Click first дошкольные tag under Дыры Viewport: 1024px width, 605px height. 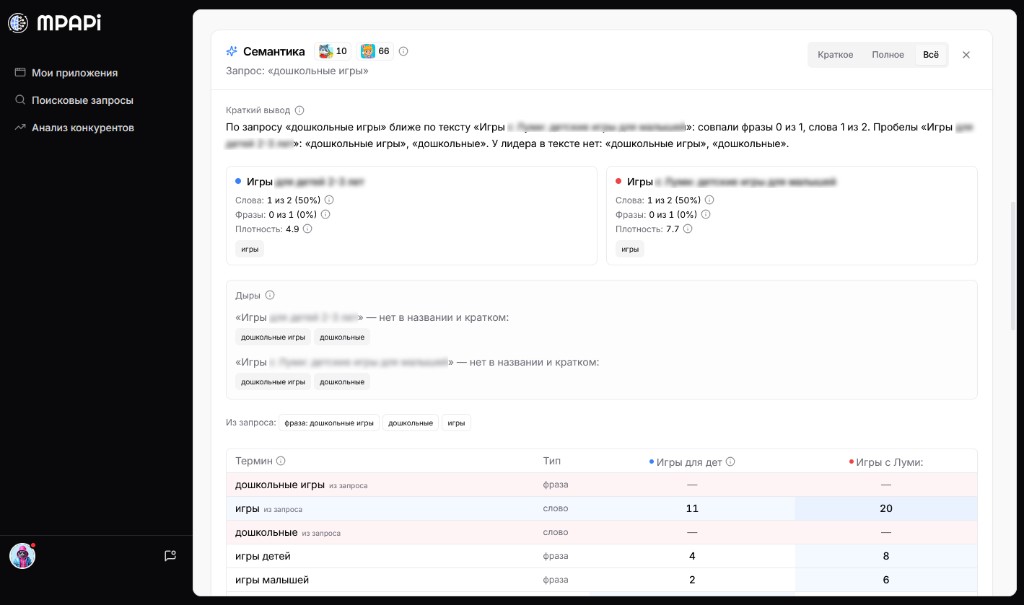tap(342, 337)
